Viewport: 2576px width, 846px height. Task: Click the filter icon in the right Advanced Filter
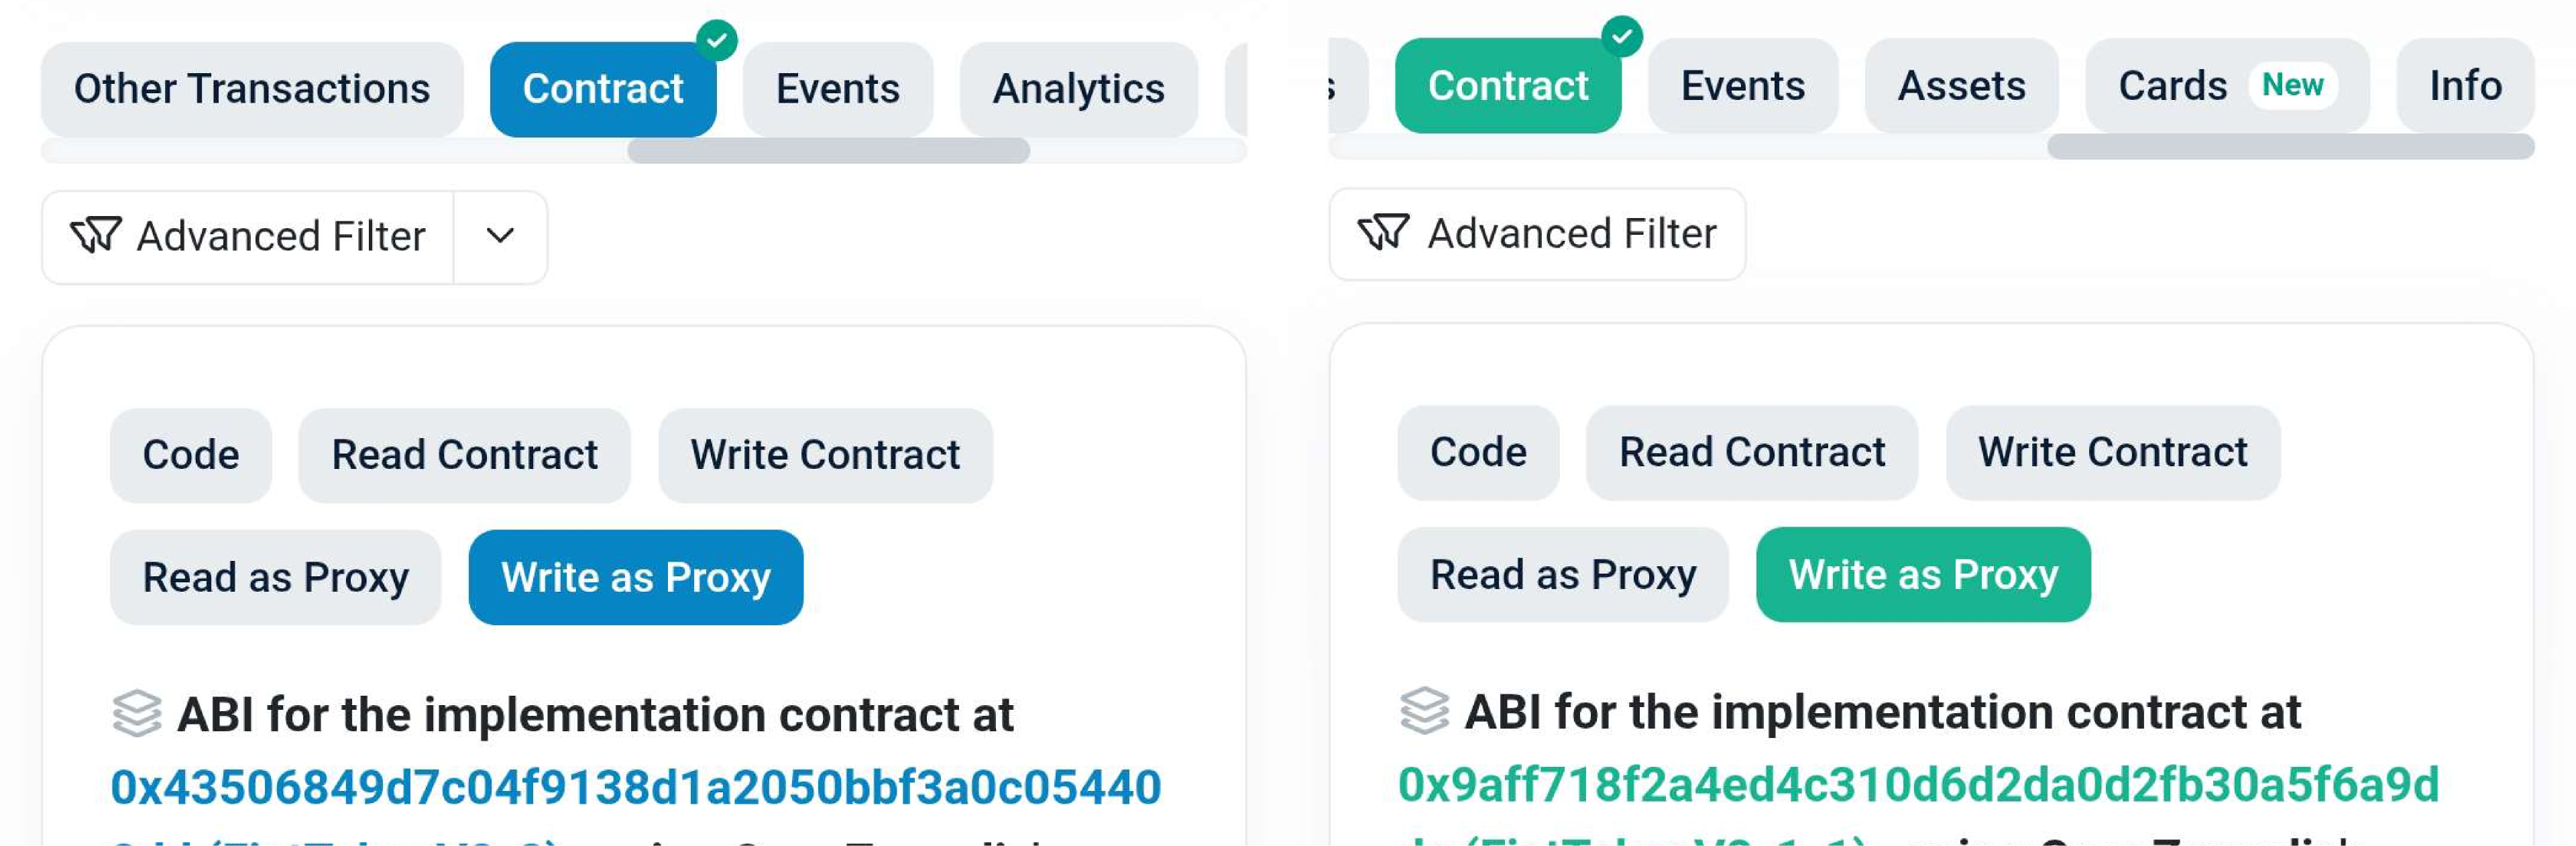click(x=1383, y=233)
